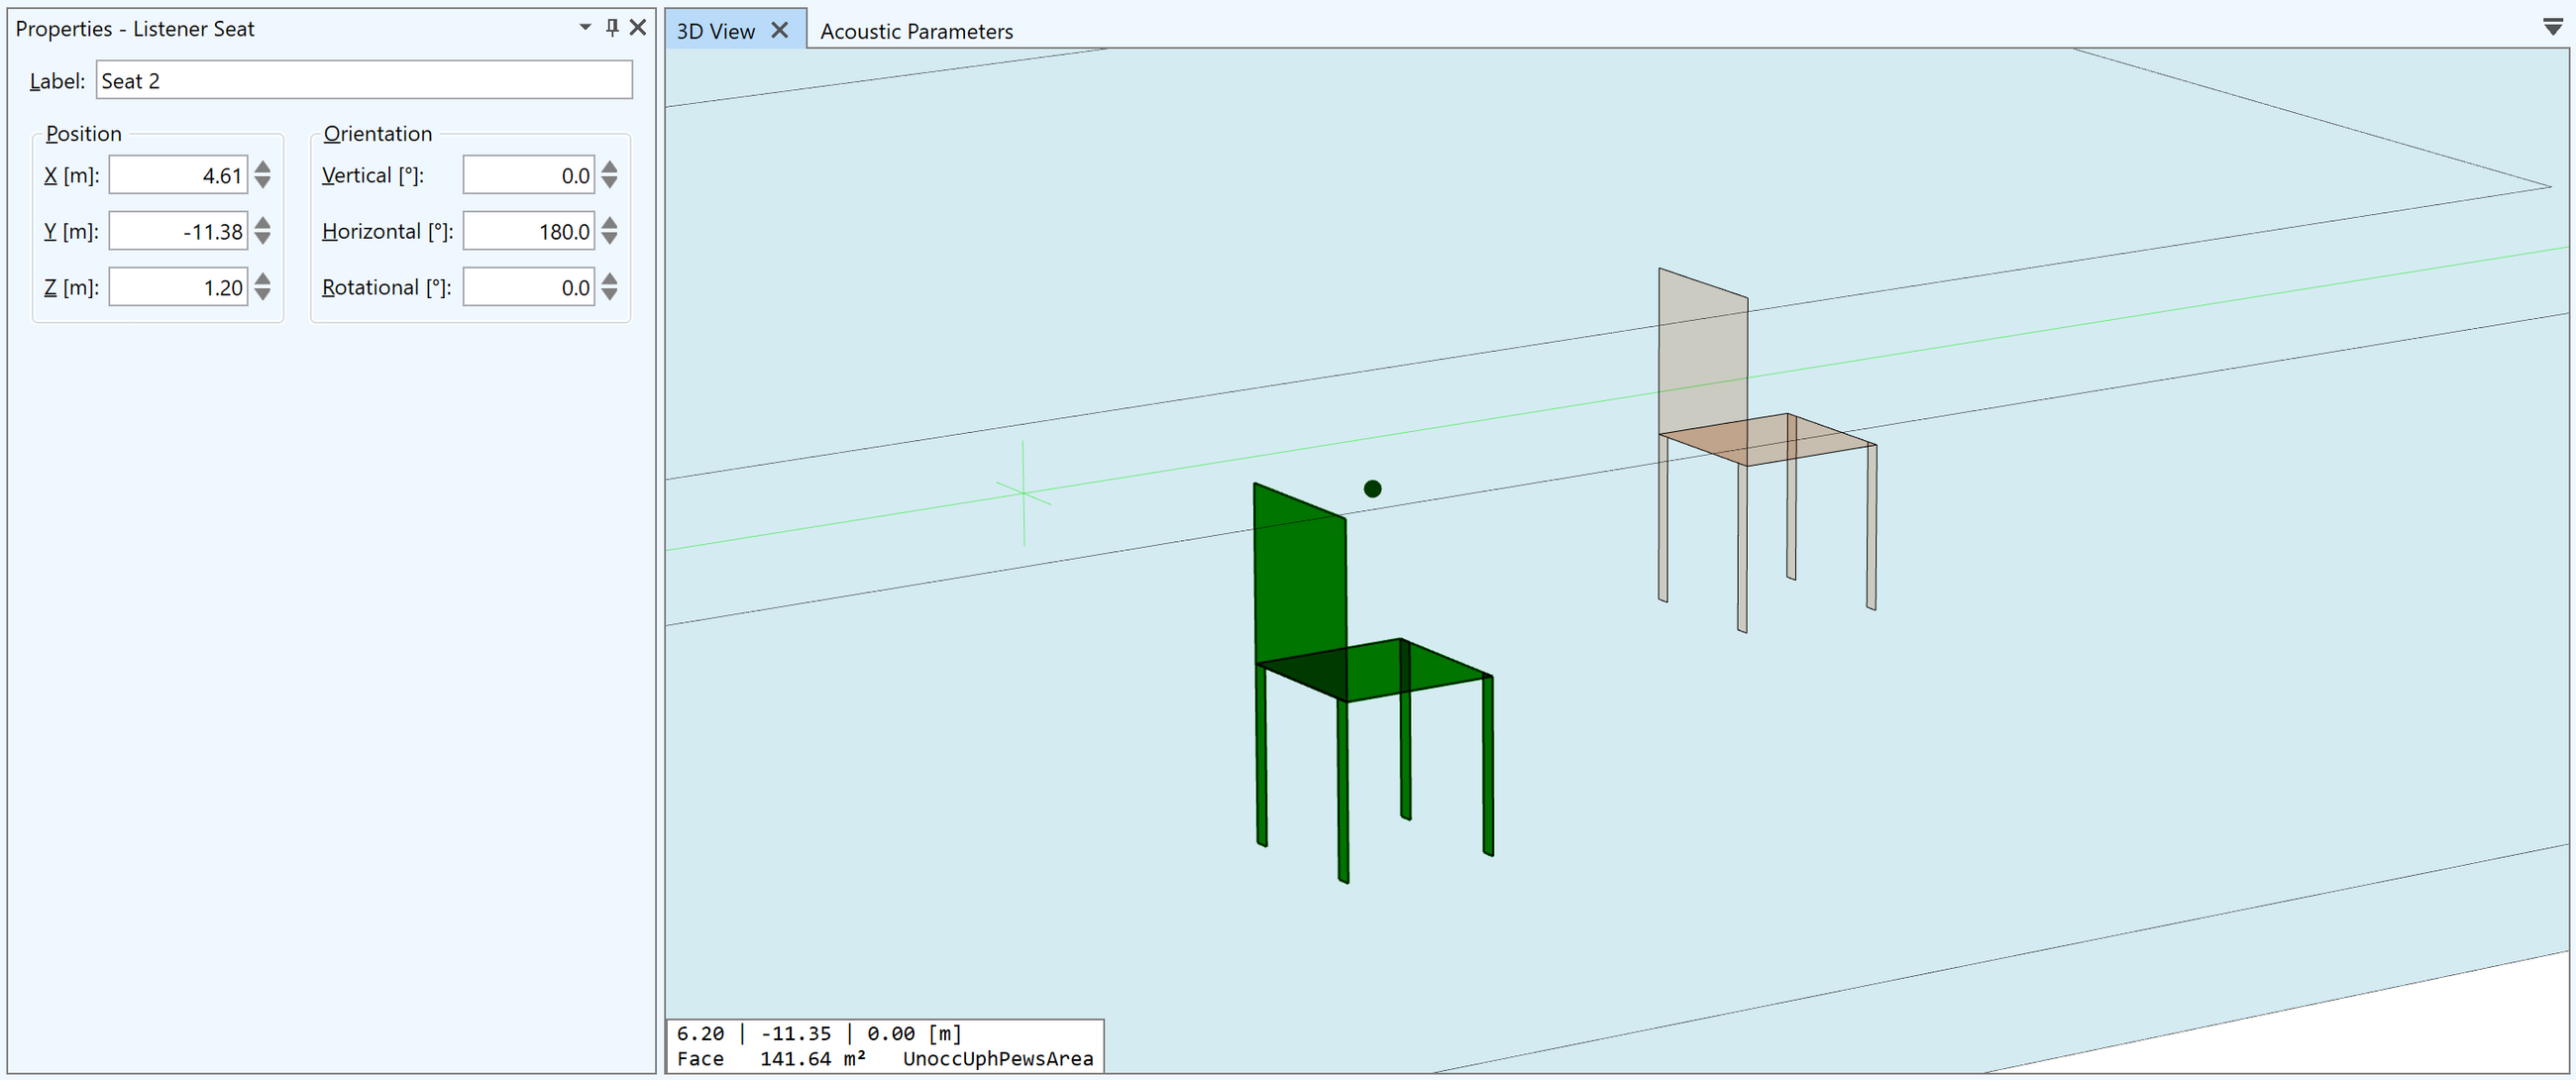Click the Horizontal angle field showing 180.0
The width and height of the screenshot is (2576, 1080).
pyautogui.click(x=528, y=232)
